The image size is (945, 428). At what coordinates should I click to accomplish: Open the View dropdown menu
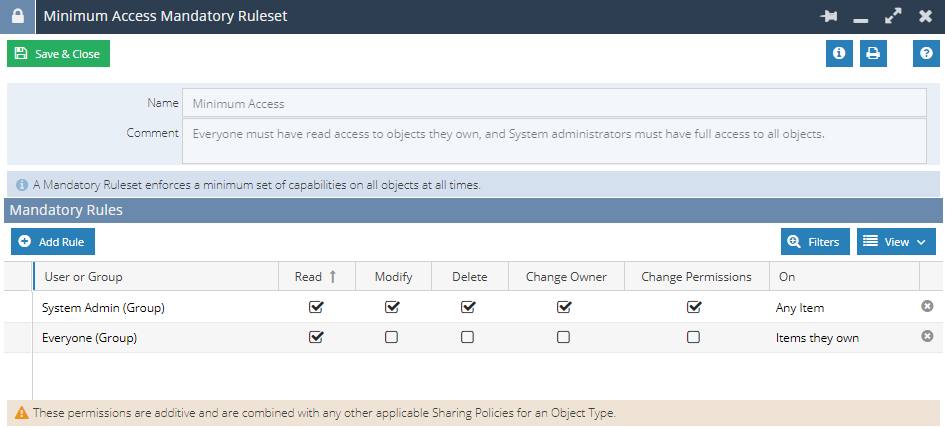896,242
